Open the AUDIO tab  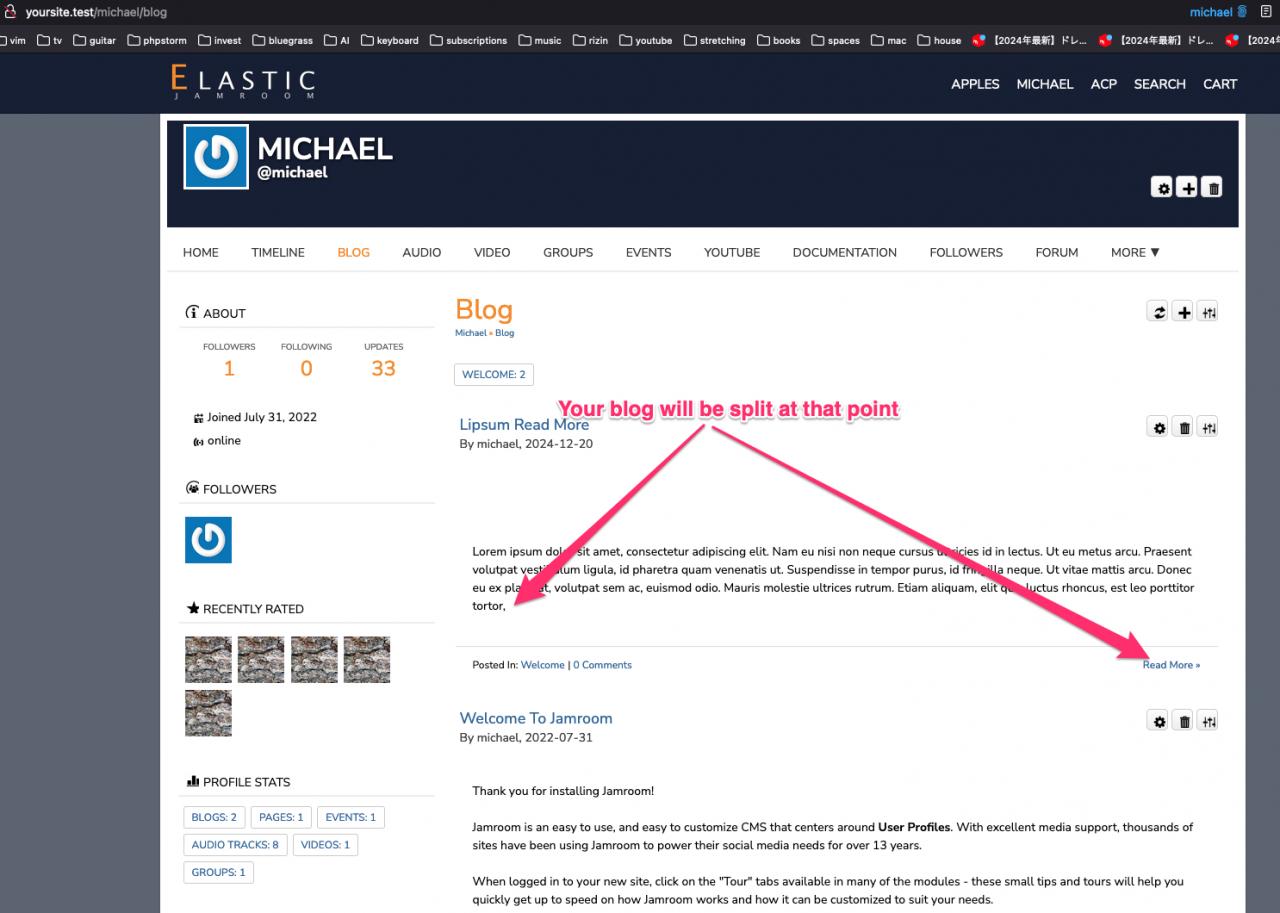coord(422,252)
